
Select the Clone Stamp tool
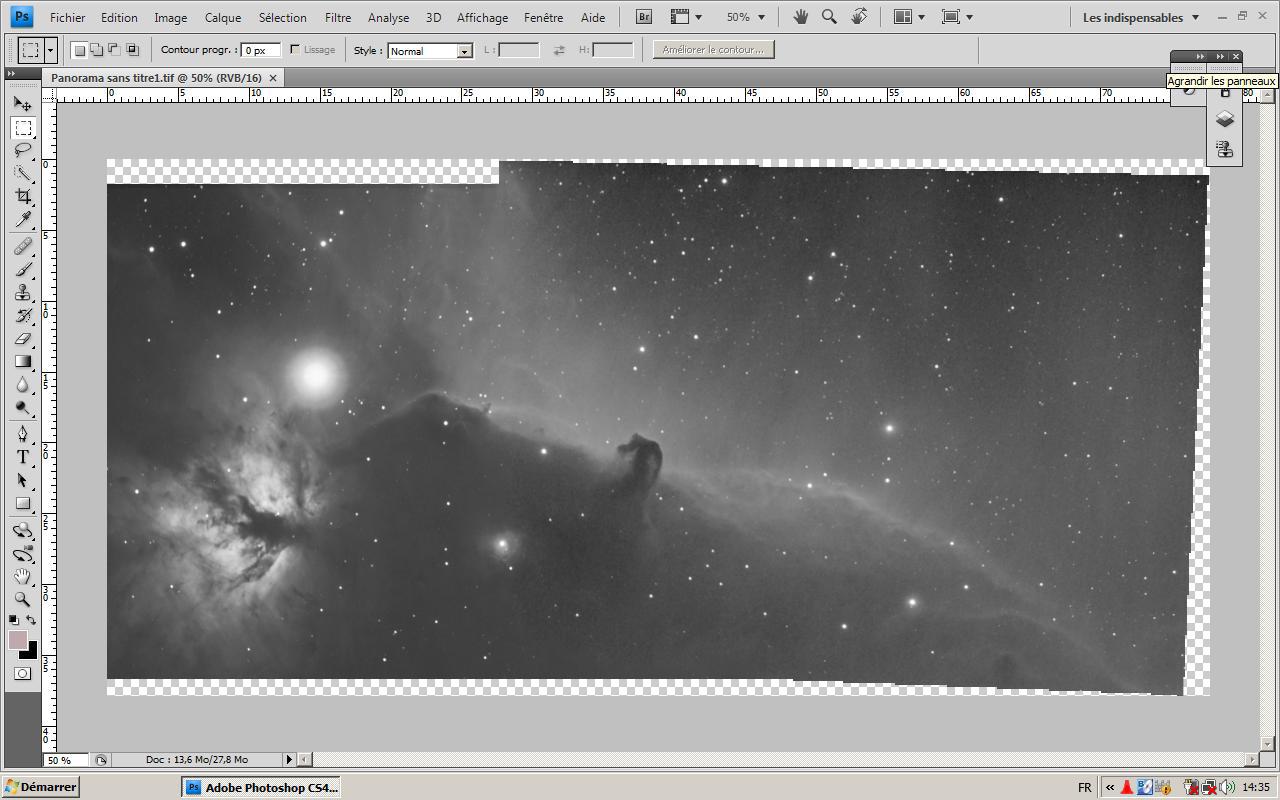click(x=22, y=292)
